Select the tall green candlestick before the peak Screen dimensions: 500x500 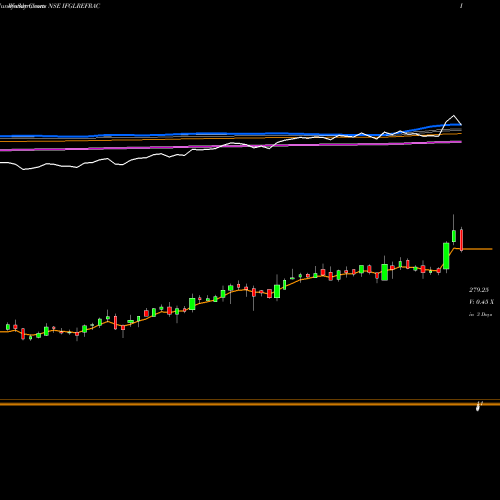point(446,256)
